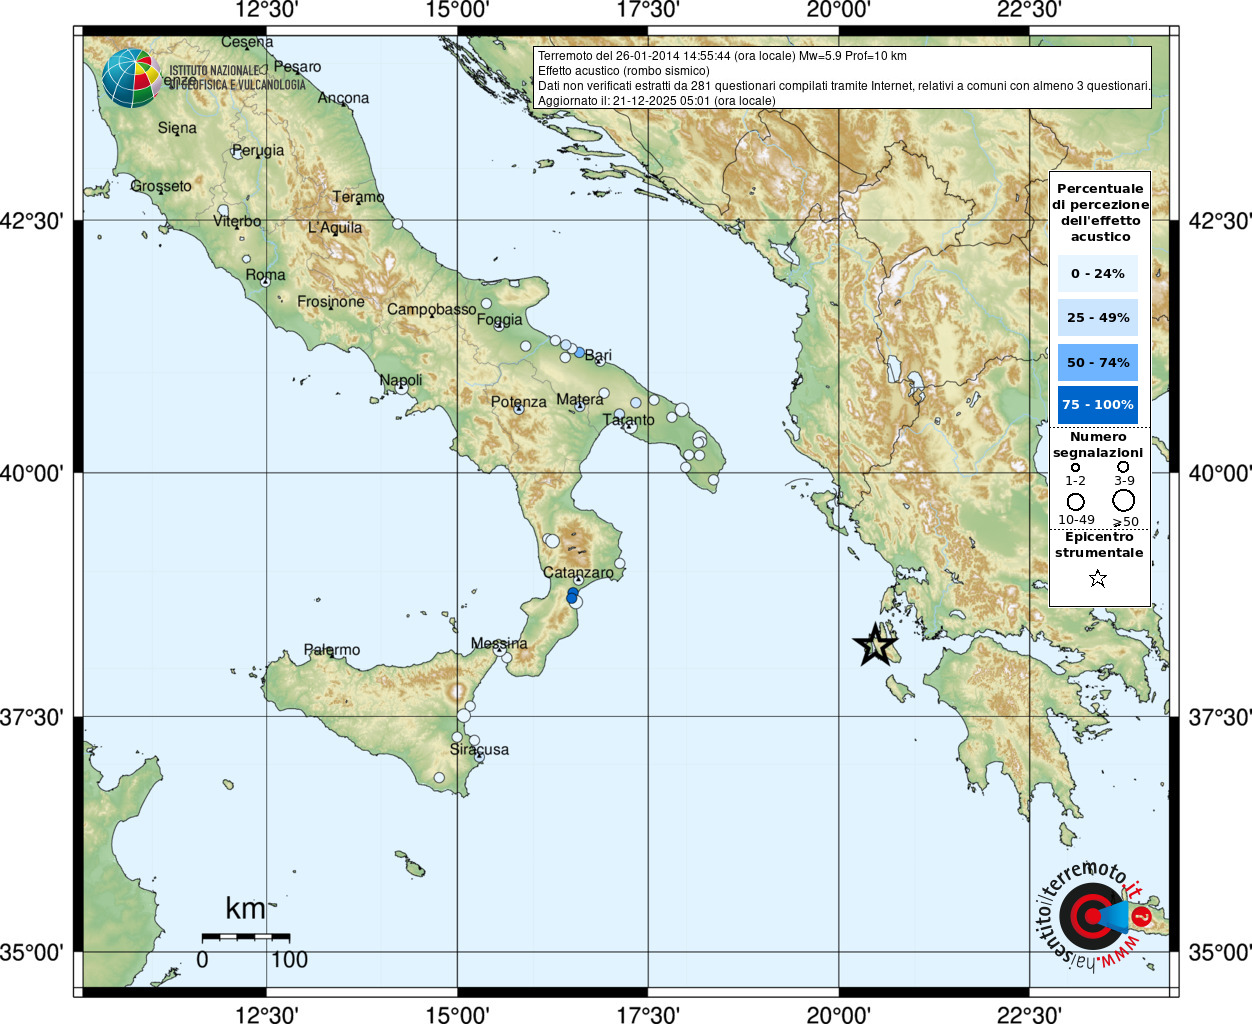
Task: Pick the 50 - 74% legend color
Action: coord(1098,362)
